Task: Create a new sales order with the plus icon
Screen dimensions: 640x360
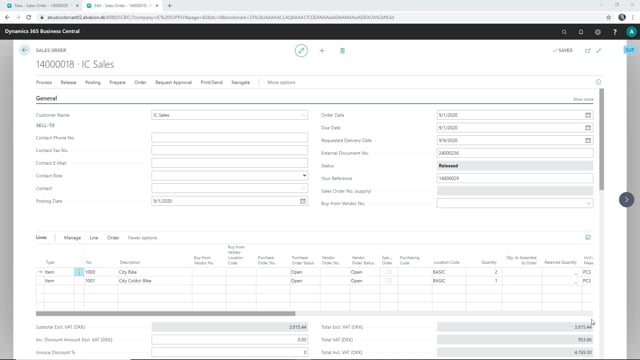Action: pyautogui.click(x=322, y=51)
